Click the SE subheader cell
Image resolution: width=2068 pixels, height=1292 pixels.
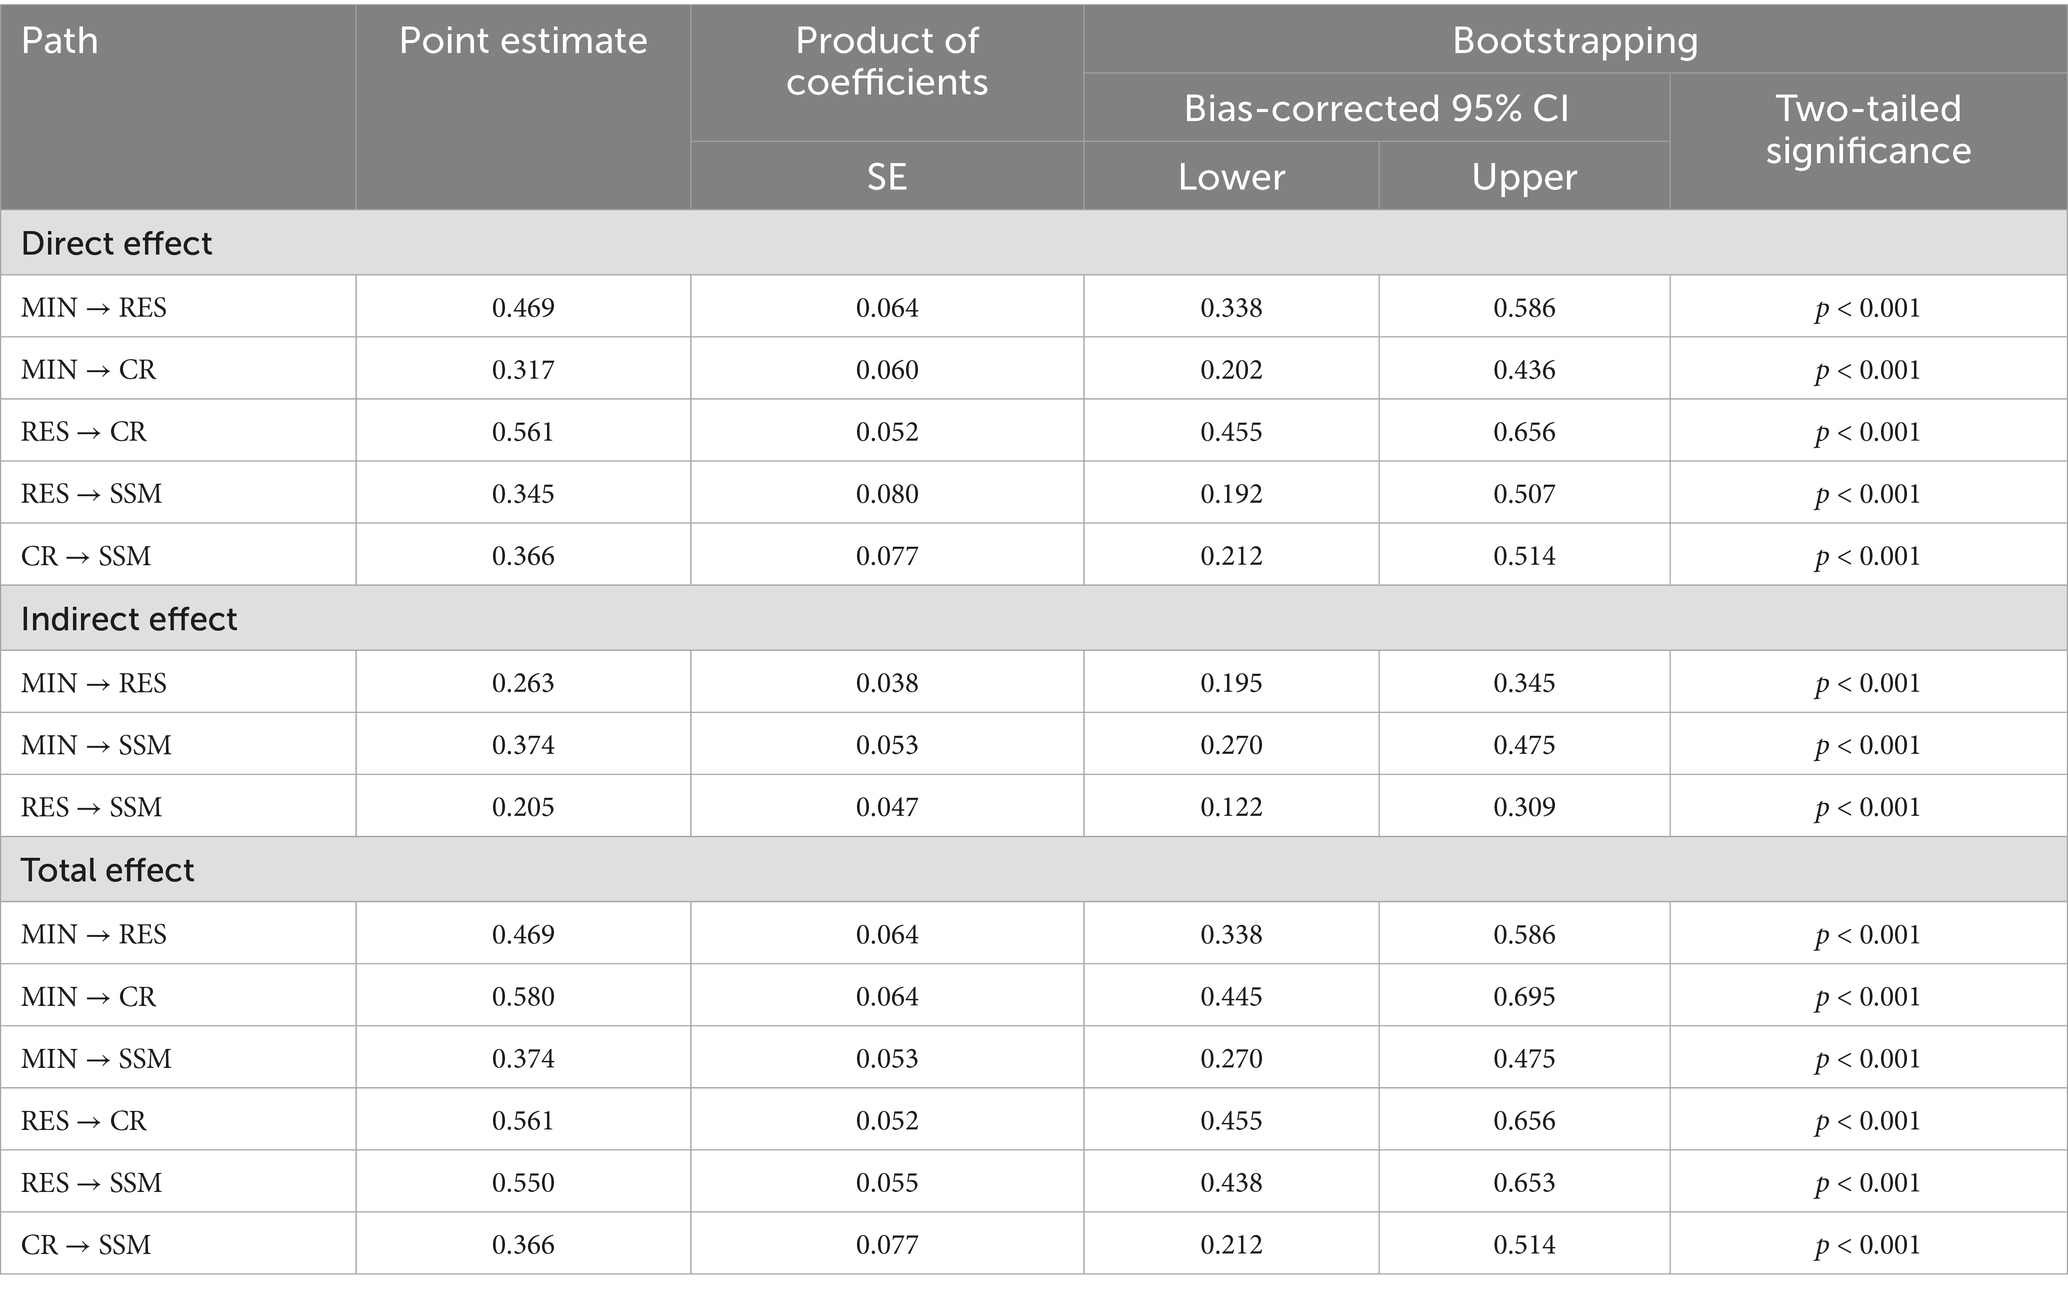tap(887, 177)
